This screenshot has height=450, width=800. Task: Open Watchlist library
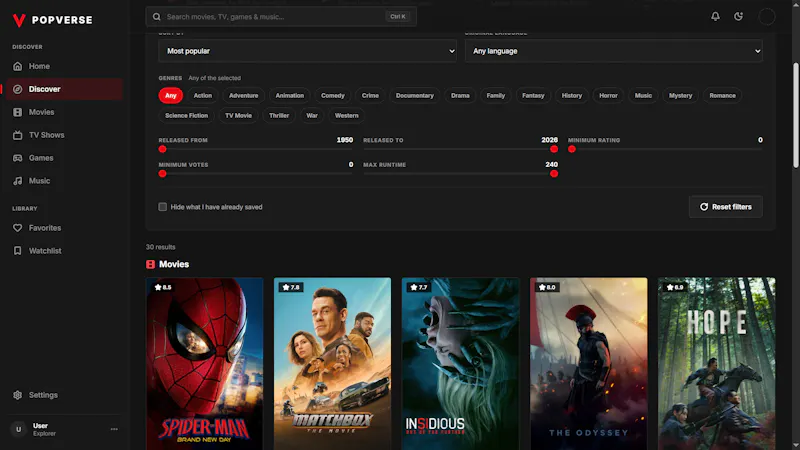[x=64, y=251]
